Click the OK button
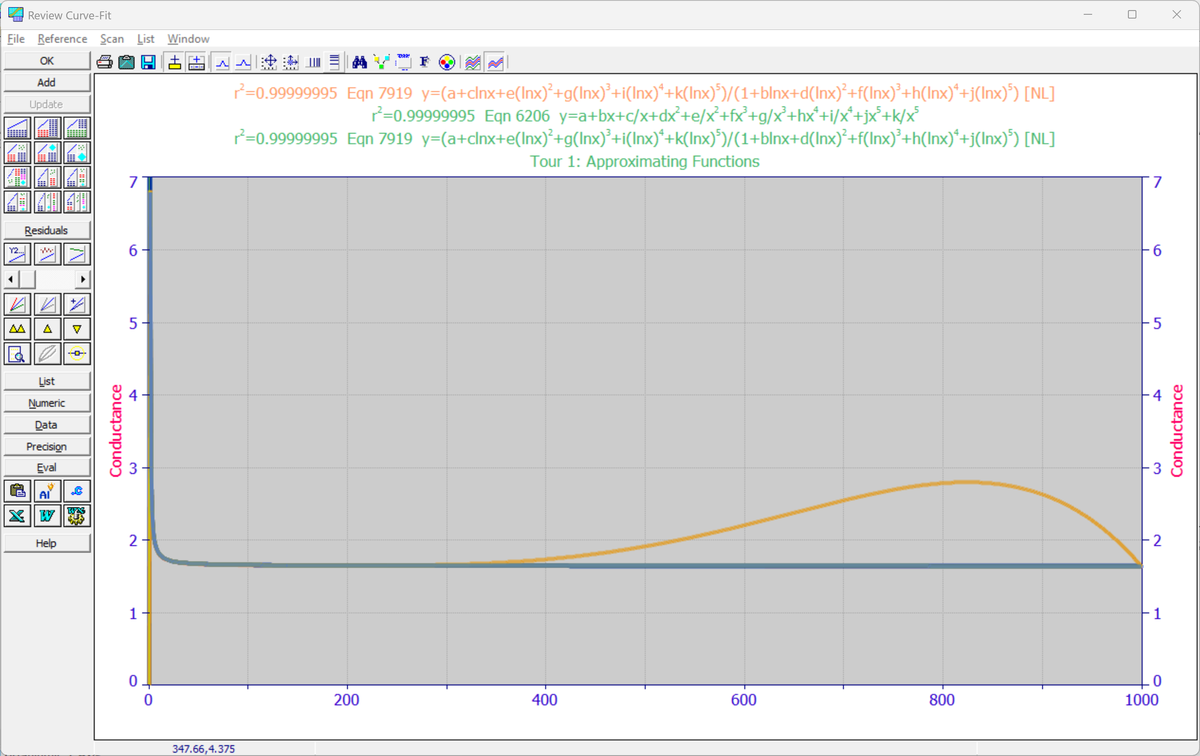This screenshot has height=756, width=1200. pyautogui.click(x=47, y=61)
